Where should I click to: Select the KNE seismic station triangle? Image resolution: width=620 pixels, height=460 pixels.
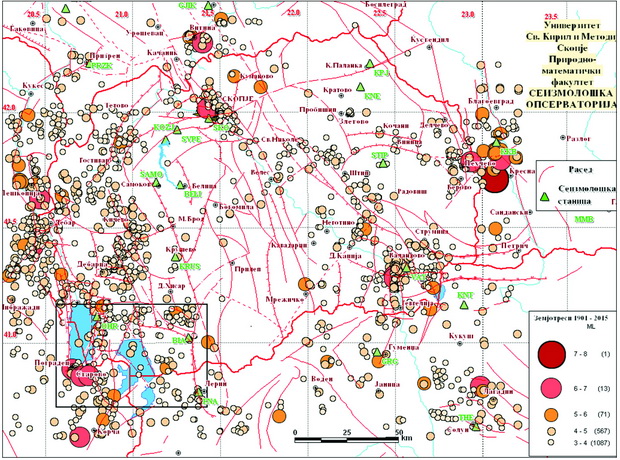coord(360,87)
